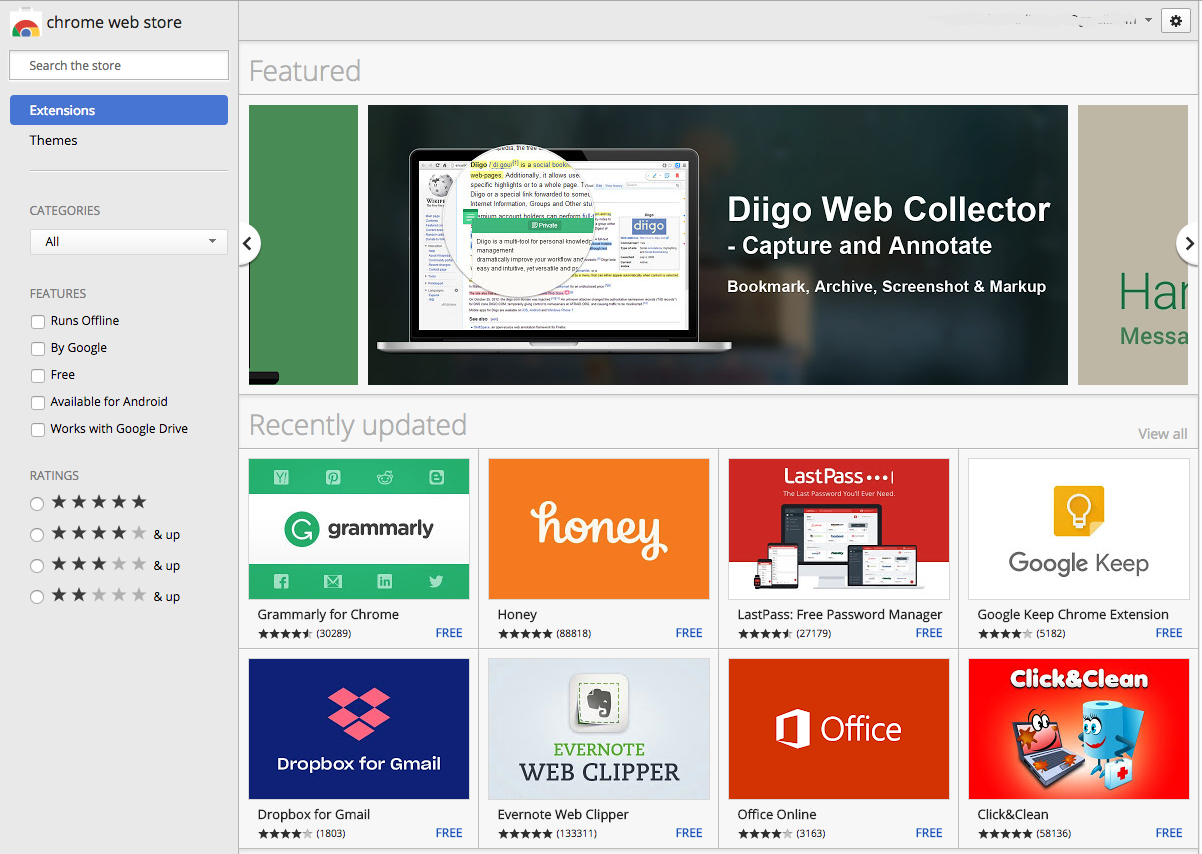Viewport: 1202px width, 854px height.
Task: Click FREE button for Office Online
Action: 929,833
